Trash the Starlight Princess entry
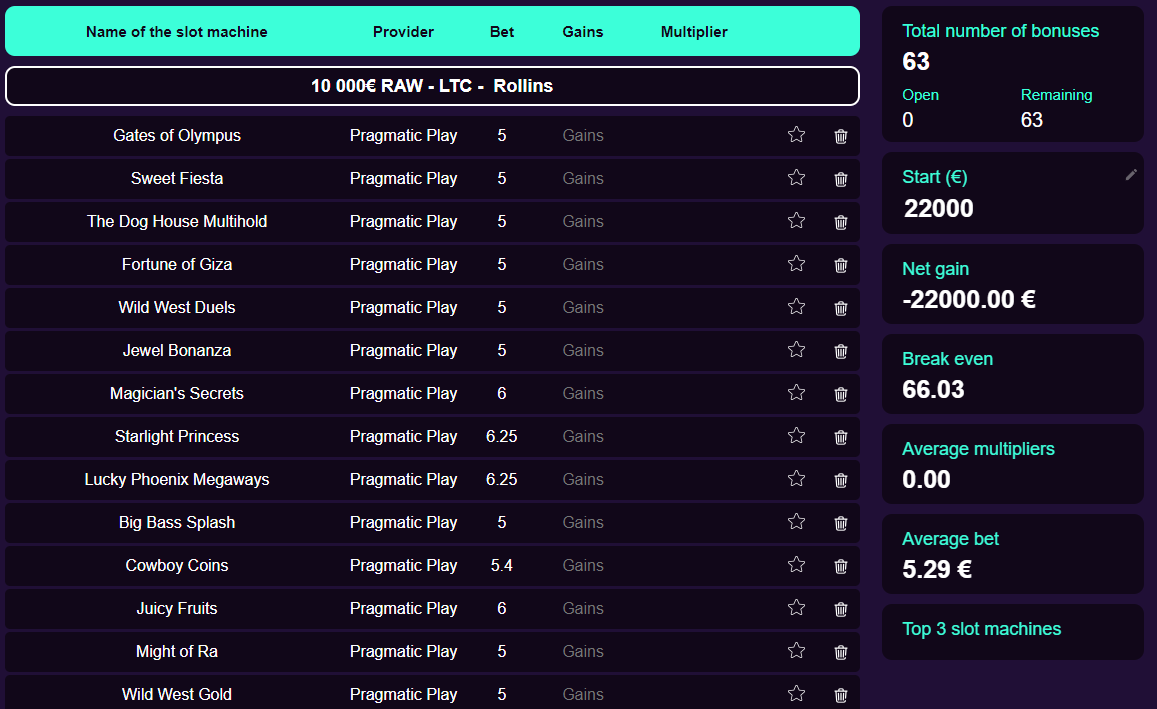 pos(840,437)
